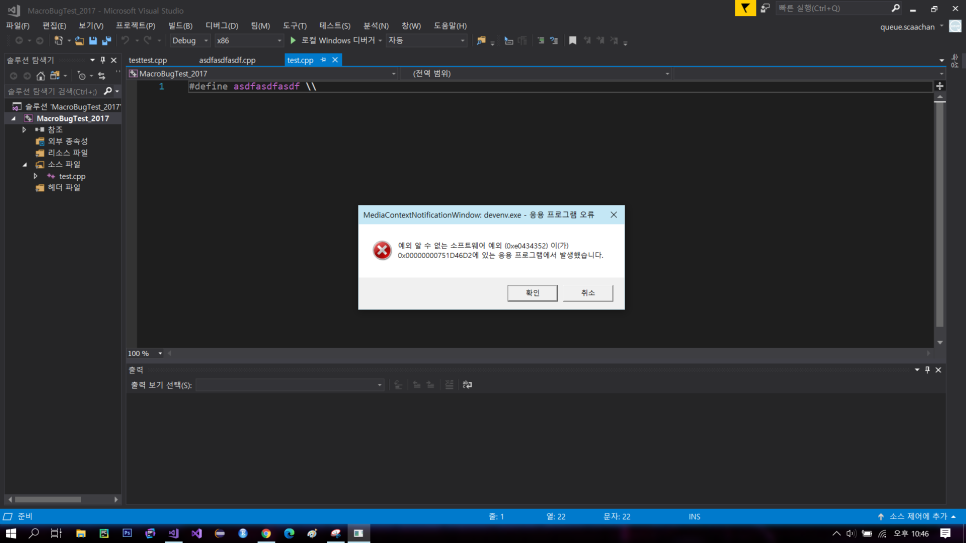Click the pending changes filter icon in 솔루션 탐색기

(x=81, y=76)
